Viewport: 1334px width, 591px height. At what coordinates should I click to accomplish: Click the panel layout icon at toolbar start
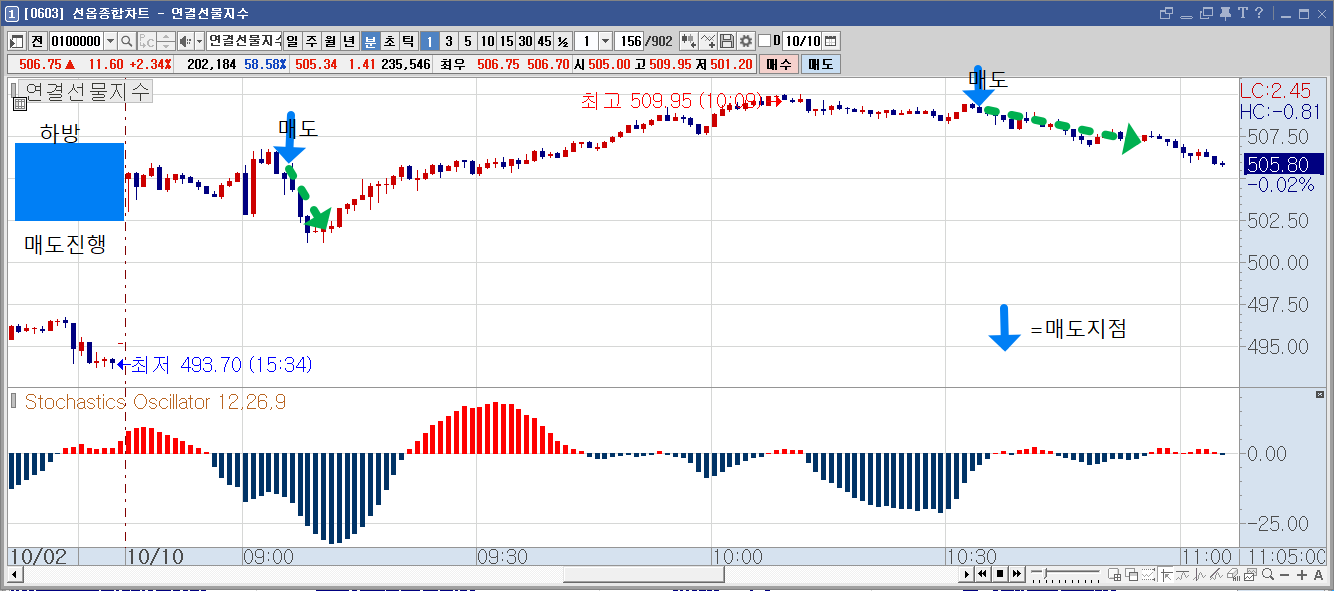[x=17, y=41]
